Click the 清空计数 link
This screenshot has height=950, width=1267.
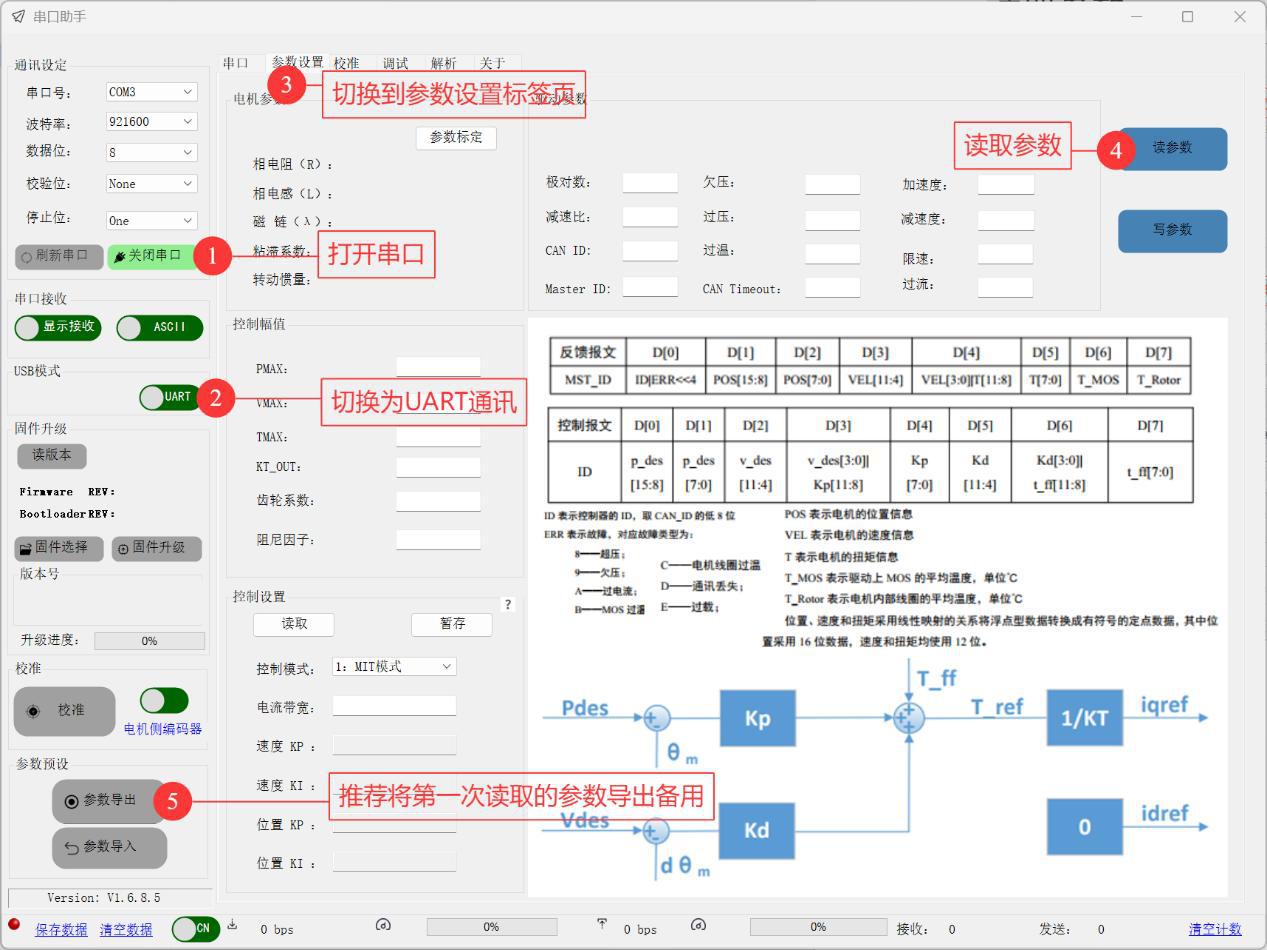[1214, 929]
